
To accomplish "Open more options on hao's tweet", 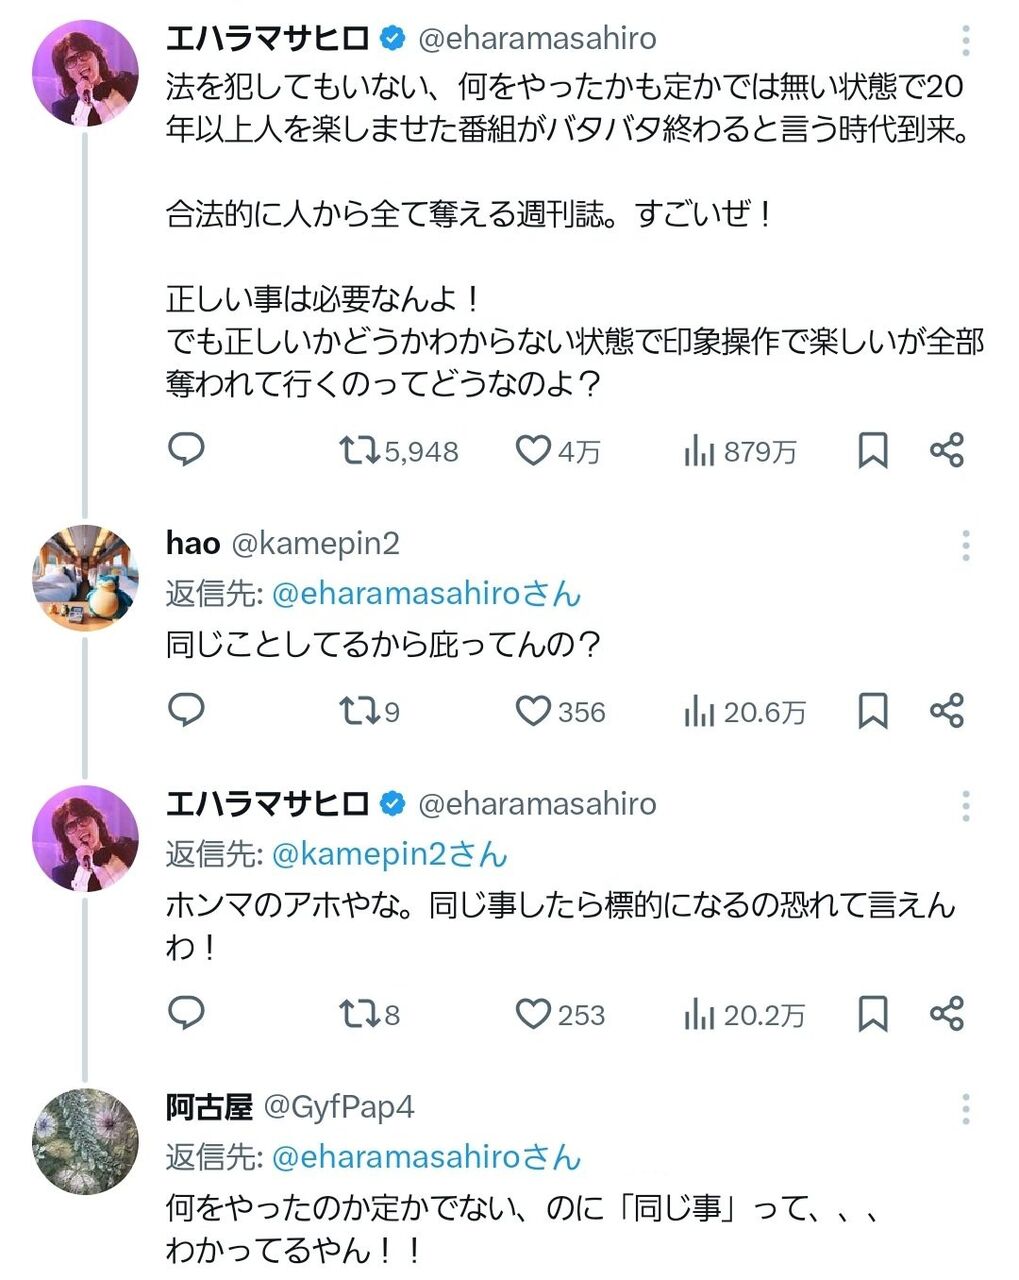I will pos(965,545).
